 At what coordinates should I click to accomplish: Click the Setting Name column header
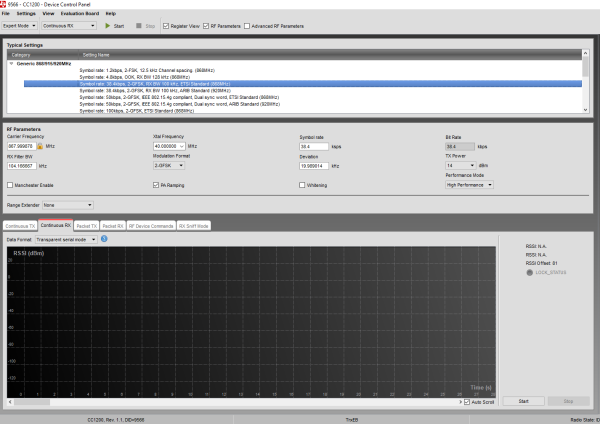330,55
